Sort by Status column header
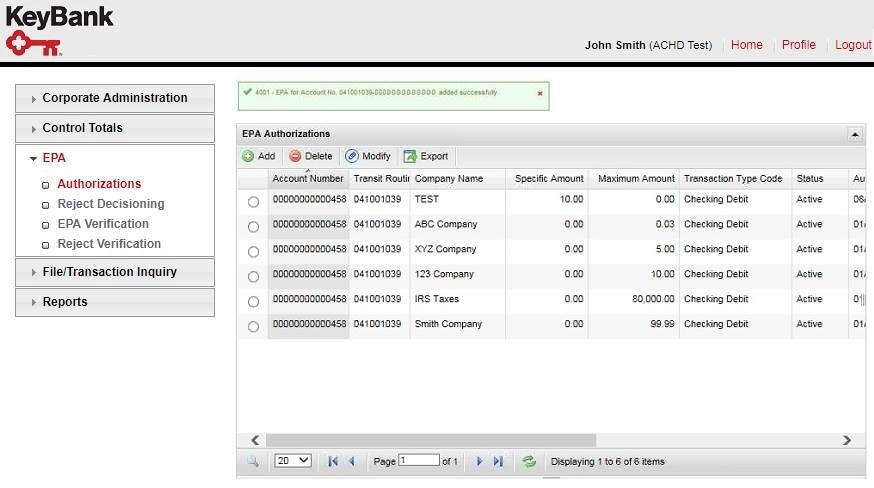This screenshot has width=874, height=488. [819, 178]
